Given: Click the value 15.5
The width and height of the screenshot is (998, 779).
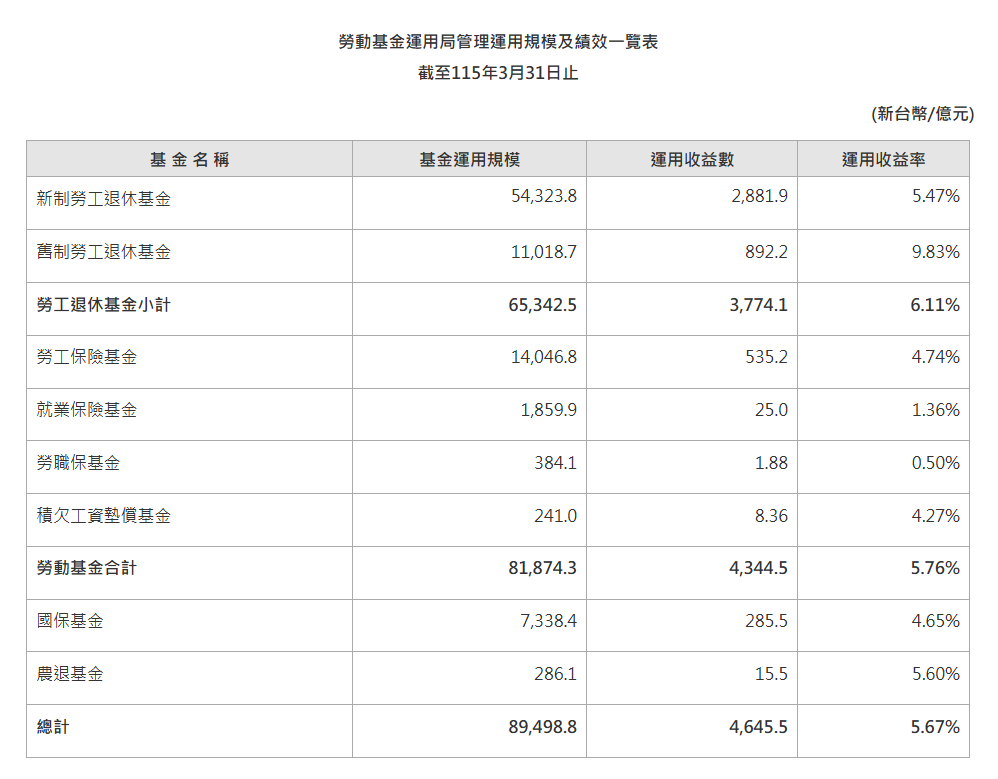Looking at the screenshot, I should pyautogui.click(x=771, y=673).
